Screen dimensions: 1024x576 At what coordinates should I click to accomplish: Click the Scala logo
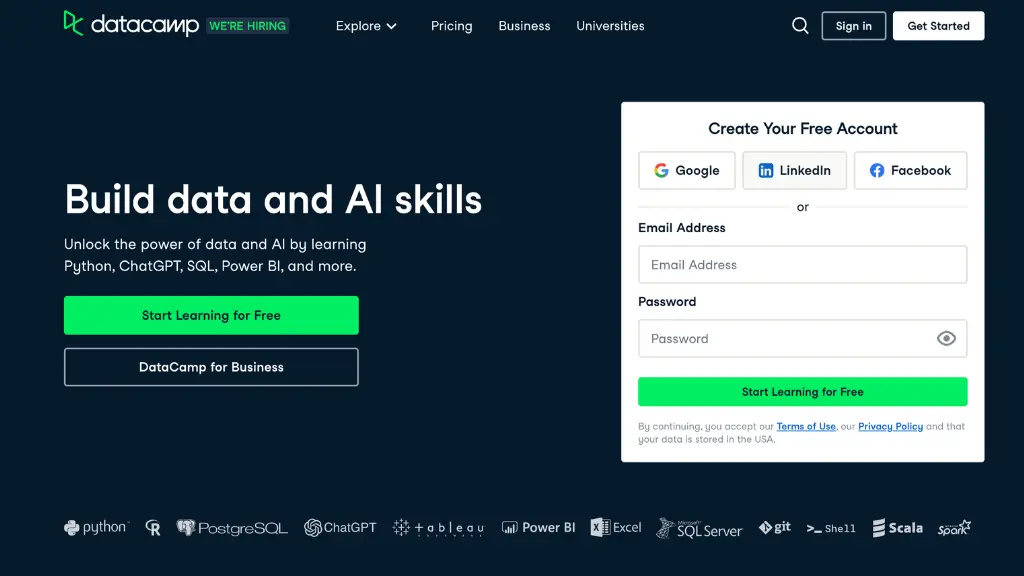pos(897,528)
